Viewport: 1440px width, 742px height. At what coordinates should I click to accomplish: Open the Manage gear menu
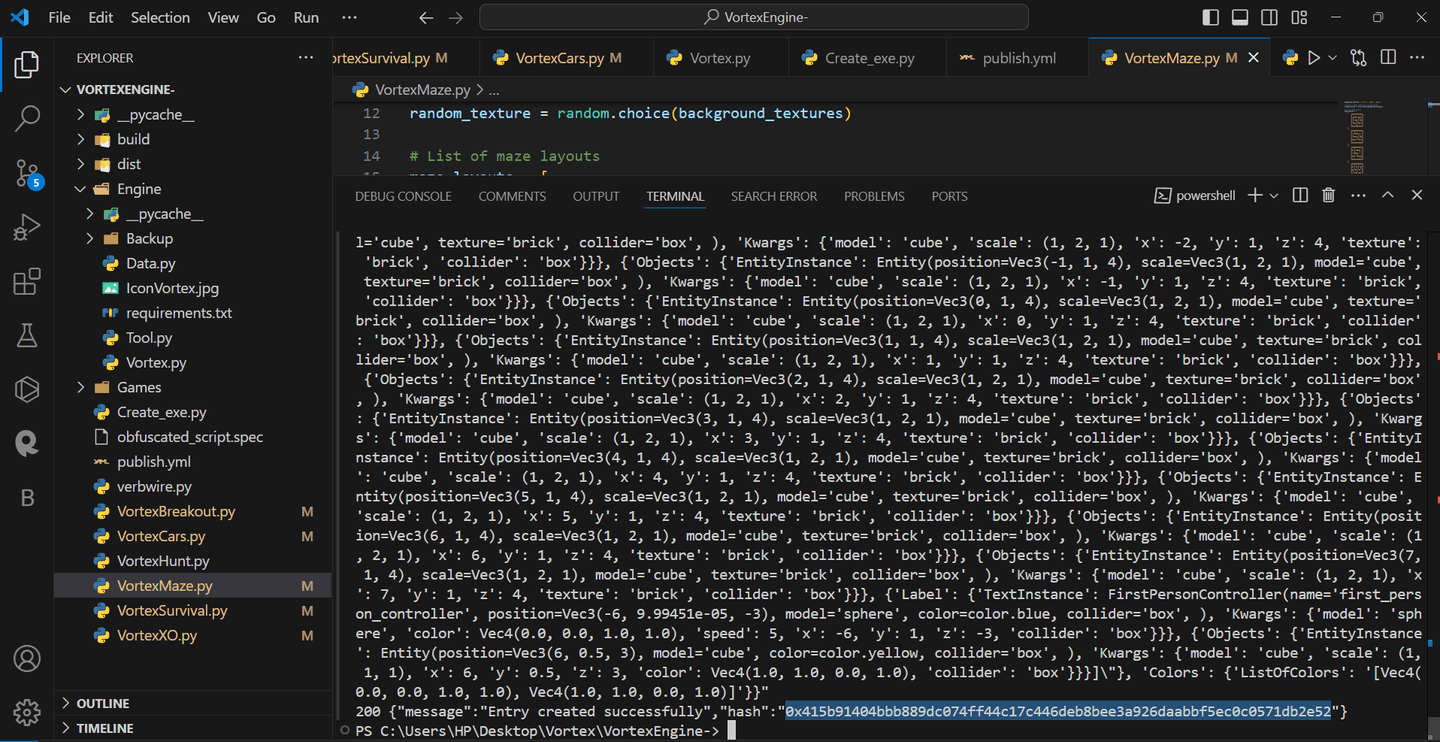click(x=27, y=712)
